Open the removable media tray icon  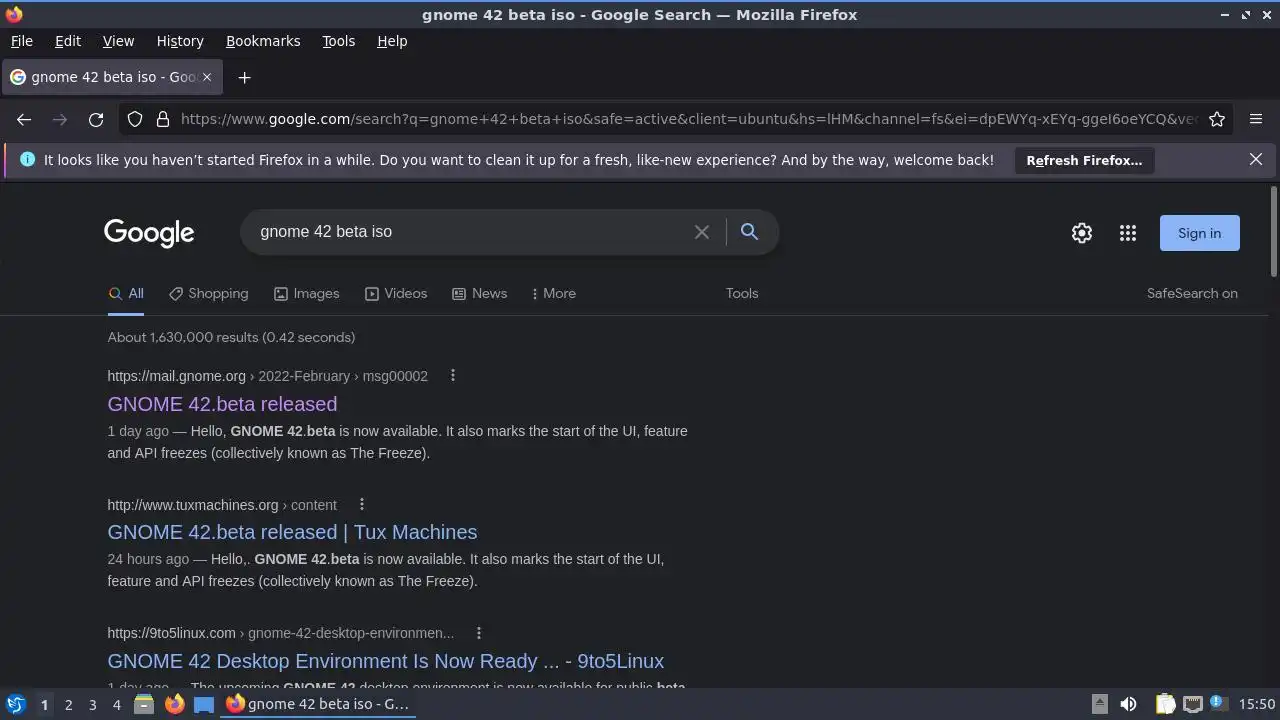tap(1099, 704)
